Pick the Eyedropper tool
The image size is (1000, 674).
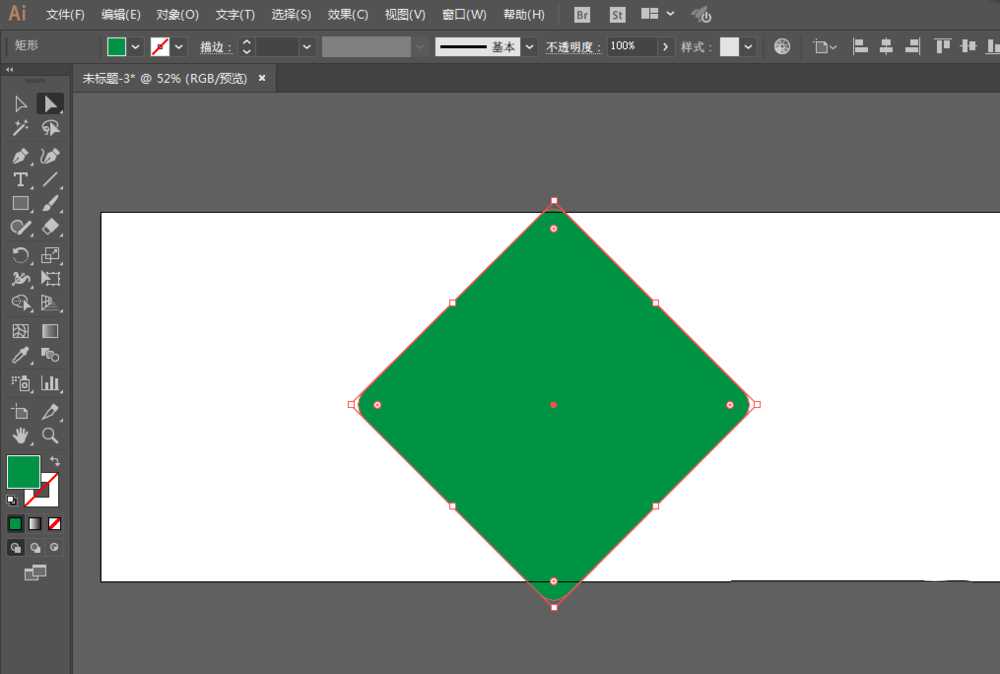pos(20,356)
